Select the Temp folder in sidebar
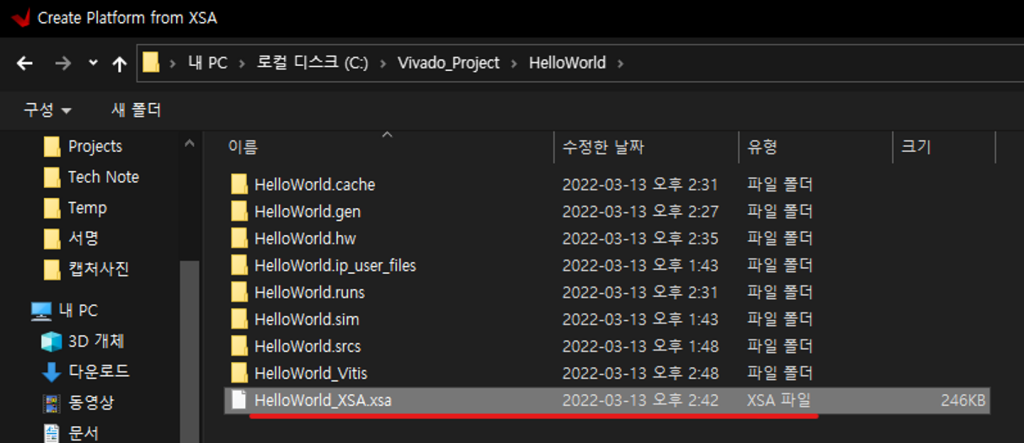This screenshot has width=1024, height=443. click(x=87, y=208)
